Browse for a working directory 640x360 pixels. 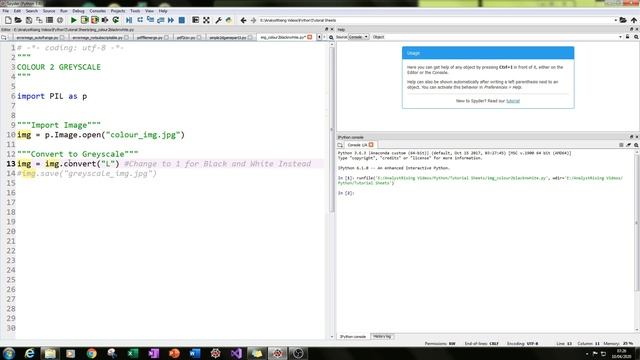tap(623, 20)
